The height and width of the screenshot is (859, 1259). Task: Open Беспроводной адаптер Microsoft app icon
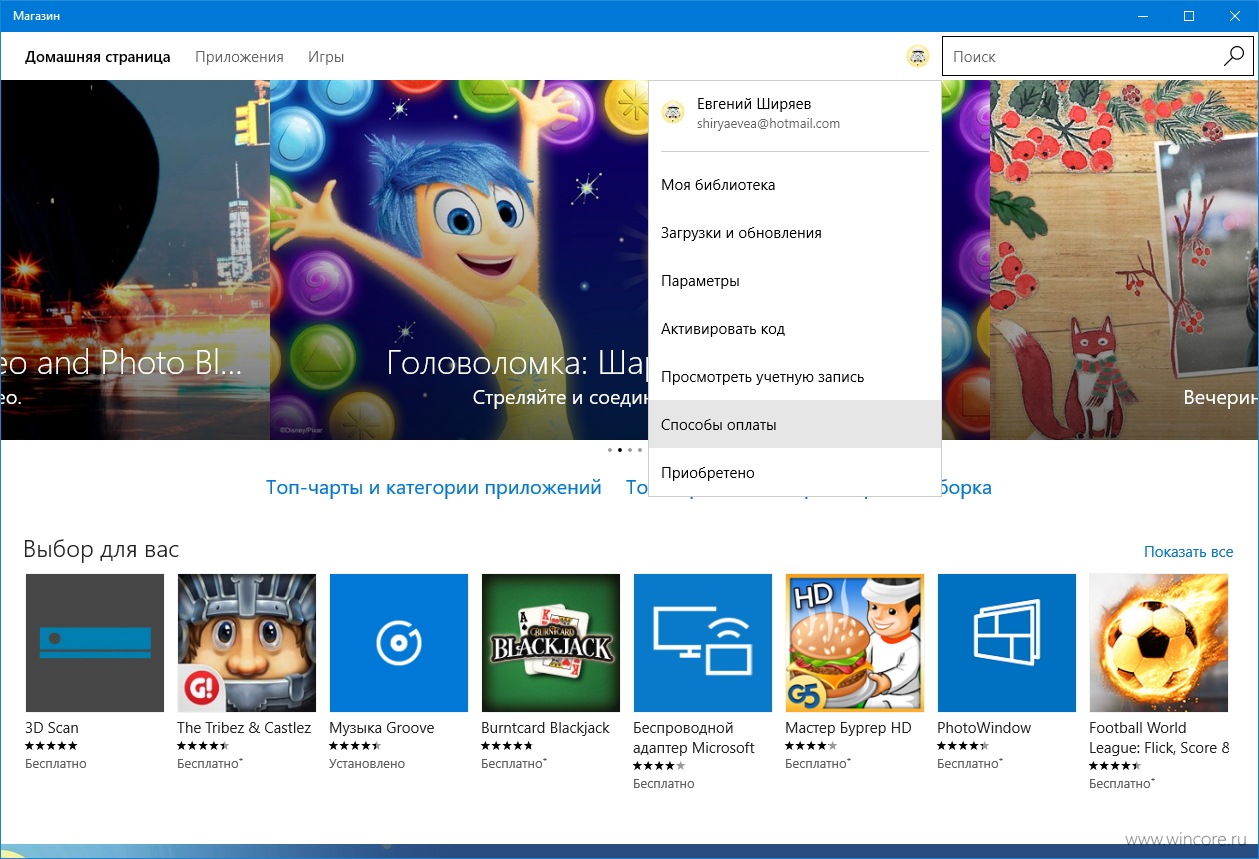[703, 643]
